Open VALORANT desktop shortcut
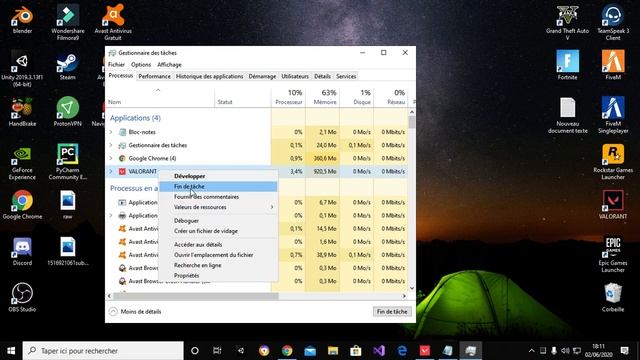 (x=613, y=205)
